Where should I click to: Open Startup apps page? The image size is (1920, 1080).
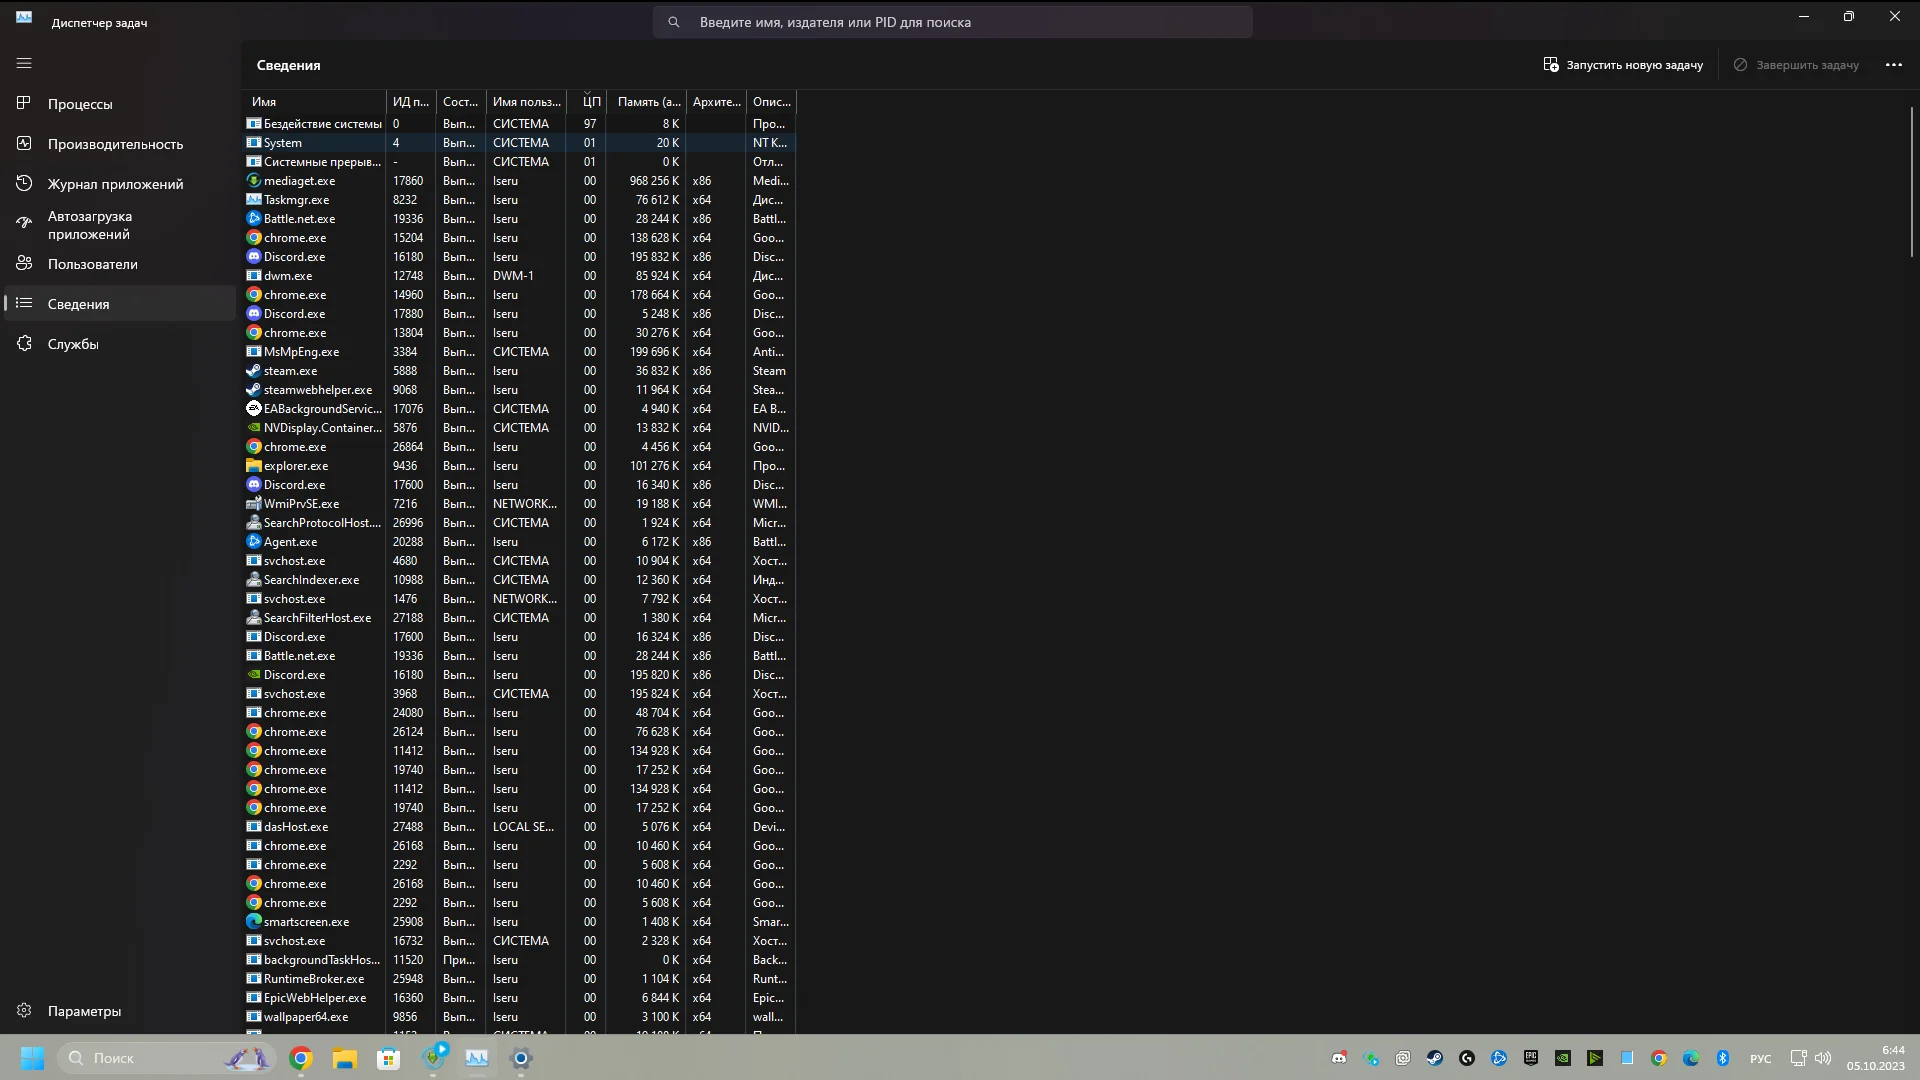pyautogui.click(x=90, y=225)
